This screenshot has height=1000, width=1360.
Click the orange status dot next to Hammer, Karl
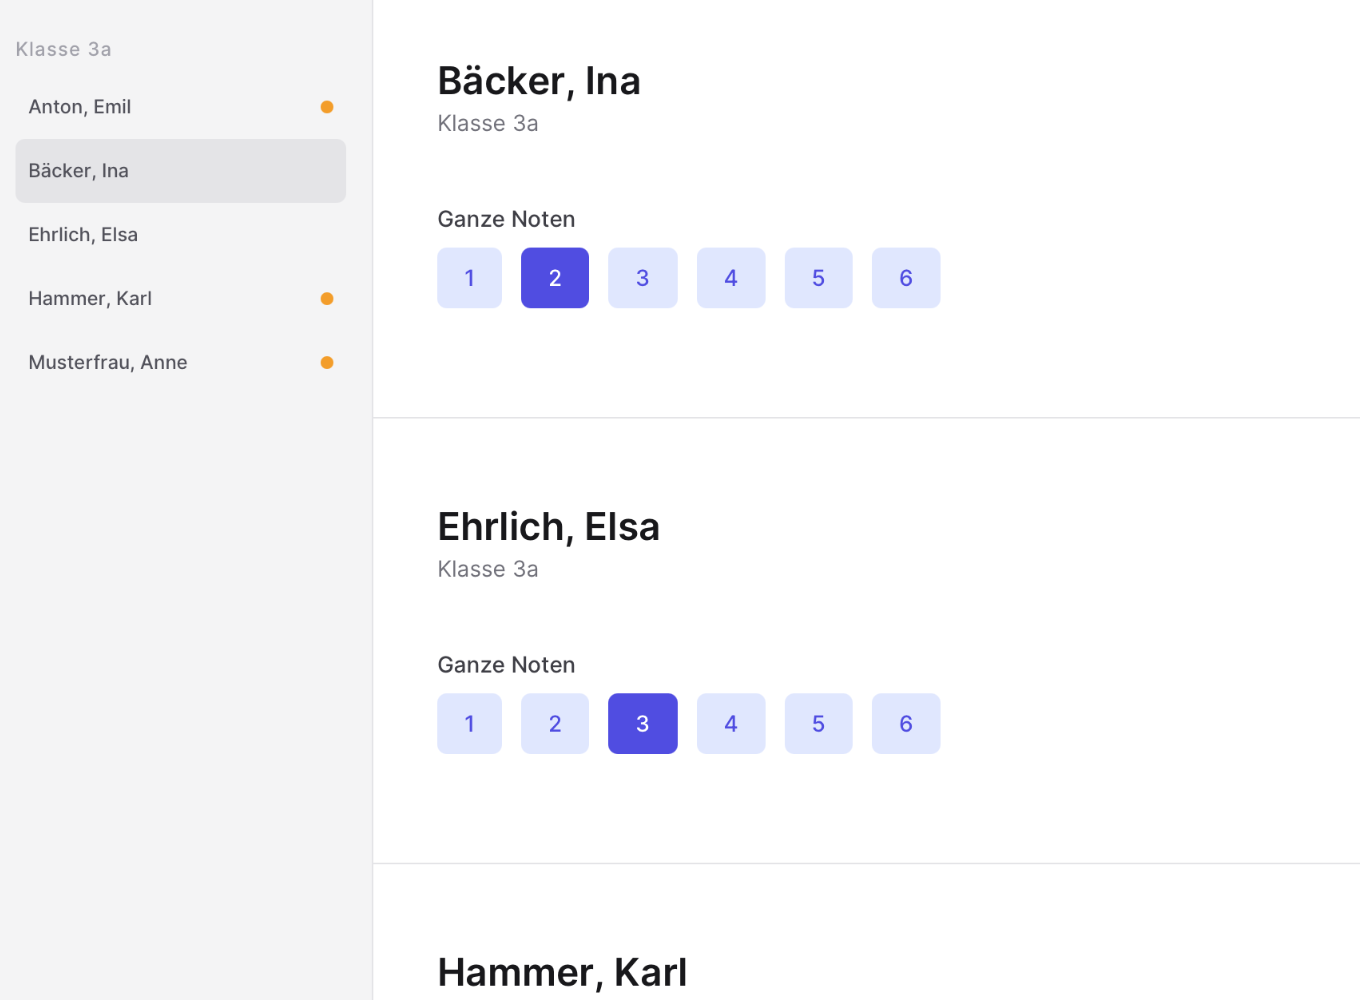pyautogui.click(x=327, y=298)
